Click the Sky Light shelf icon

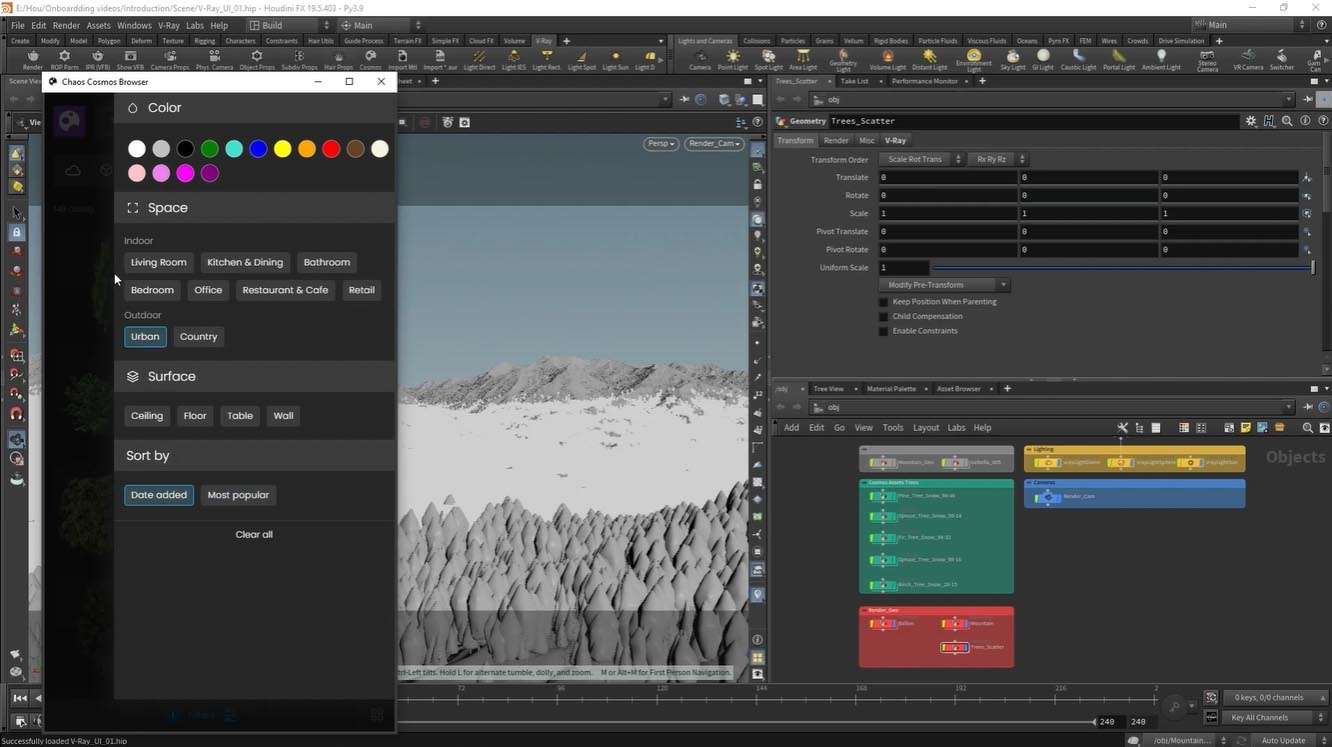[1012, 58]
